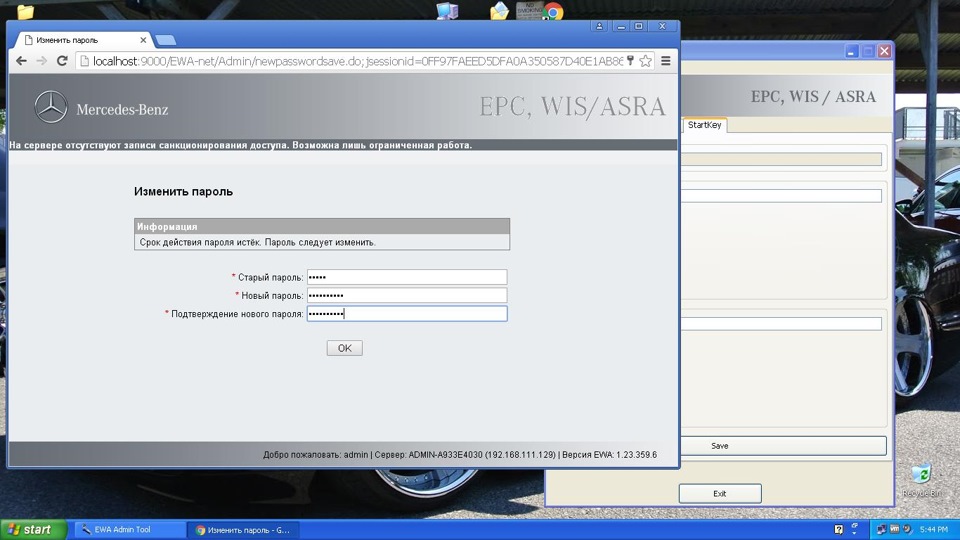Click the Mercedes-Benz star logo
The height and width of the screenshot is (540, 960).
click(x=51, y=107)
